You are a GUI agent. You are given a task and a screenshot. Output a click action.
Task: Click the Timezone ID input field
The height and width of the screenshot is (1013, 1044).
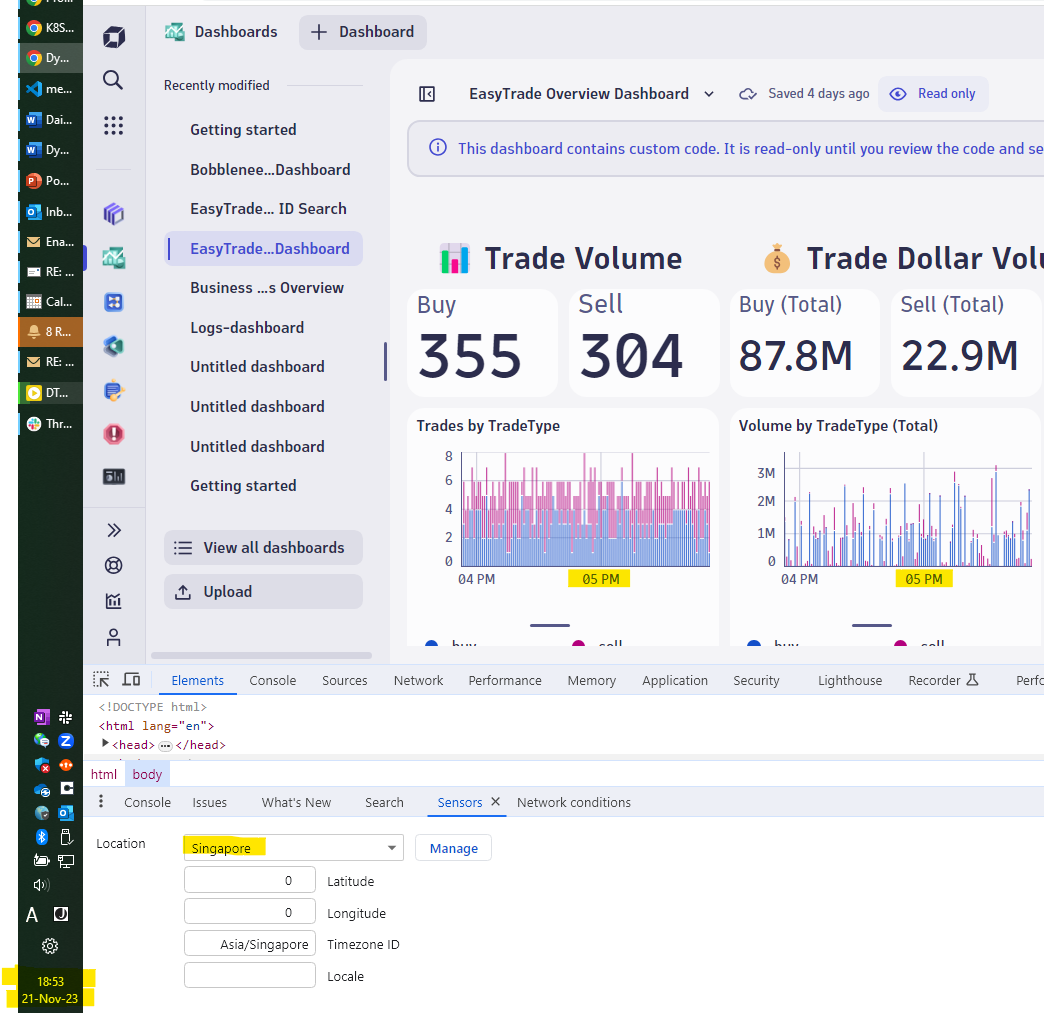tap(250, 944)
